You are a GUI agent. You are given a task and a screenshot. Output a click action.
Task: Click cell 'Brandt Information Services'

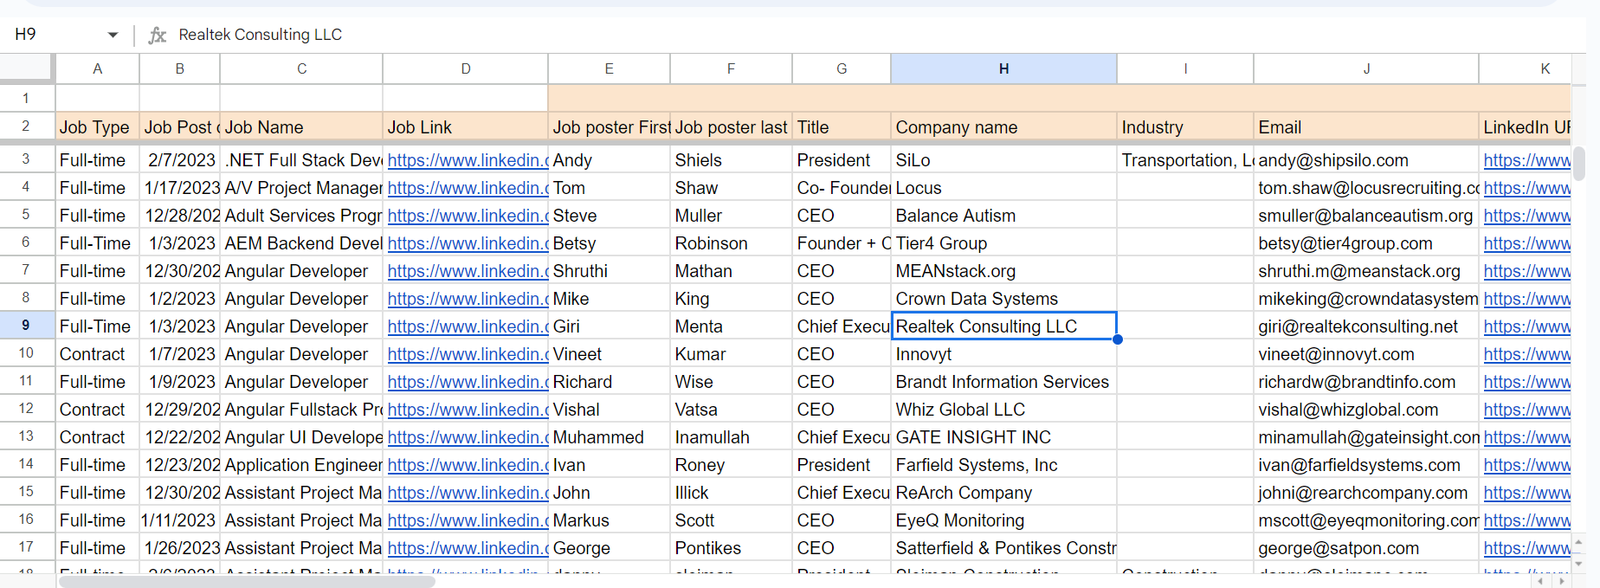[1004, 382]
